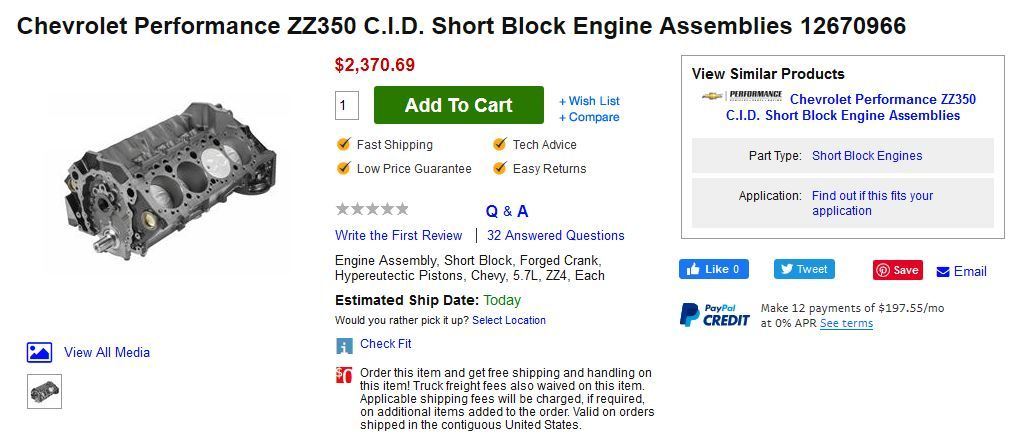Click the Chevrolet Performance brand logo
Image resolution: width=1017 pixels, height=438 pixels.
(741, 97)
